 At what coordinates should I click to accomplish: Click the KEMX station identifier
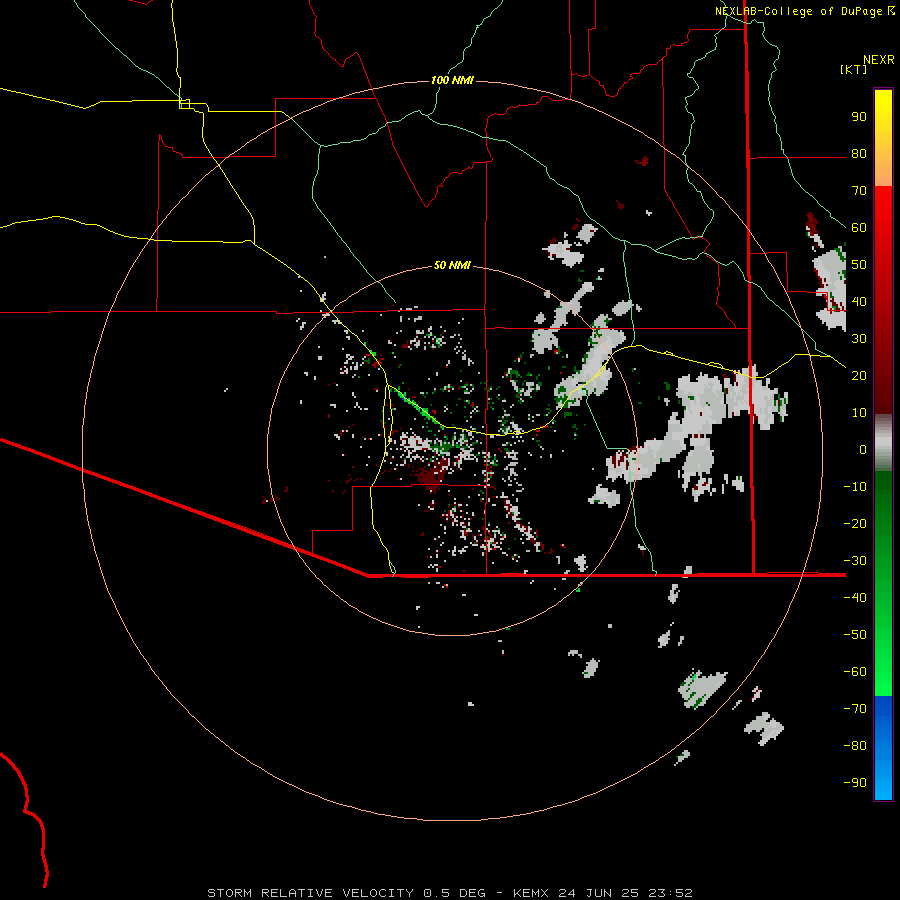coord(531,893)
